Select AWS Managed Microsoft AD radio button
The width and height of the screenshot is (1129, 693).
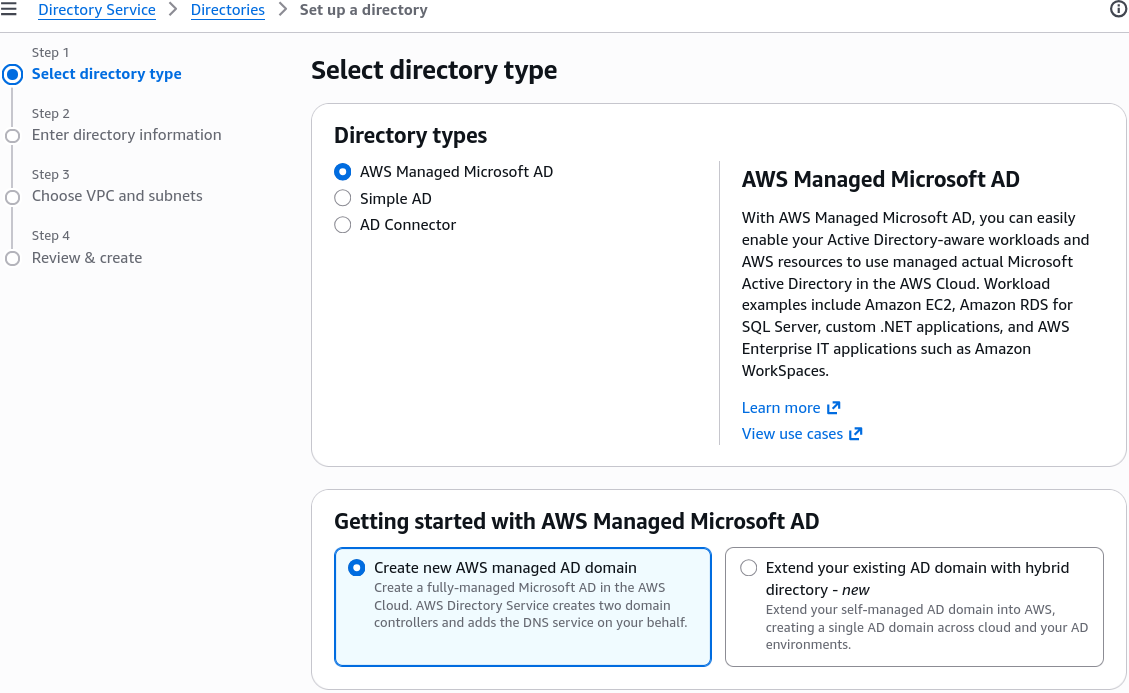pos(343,171)
